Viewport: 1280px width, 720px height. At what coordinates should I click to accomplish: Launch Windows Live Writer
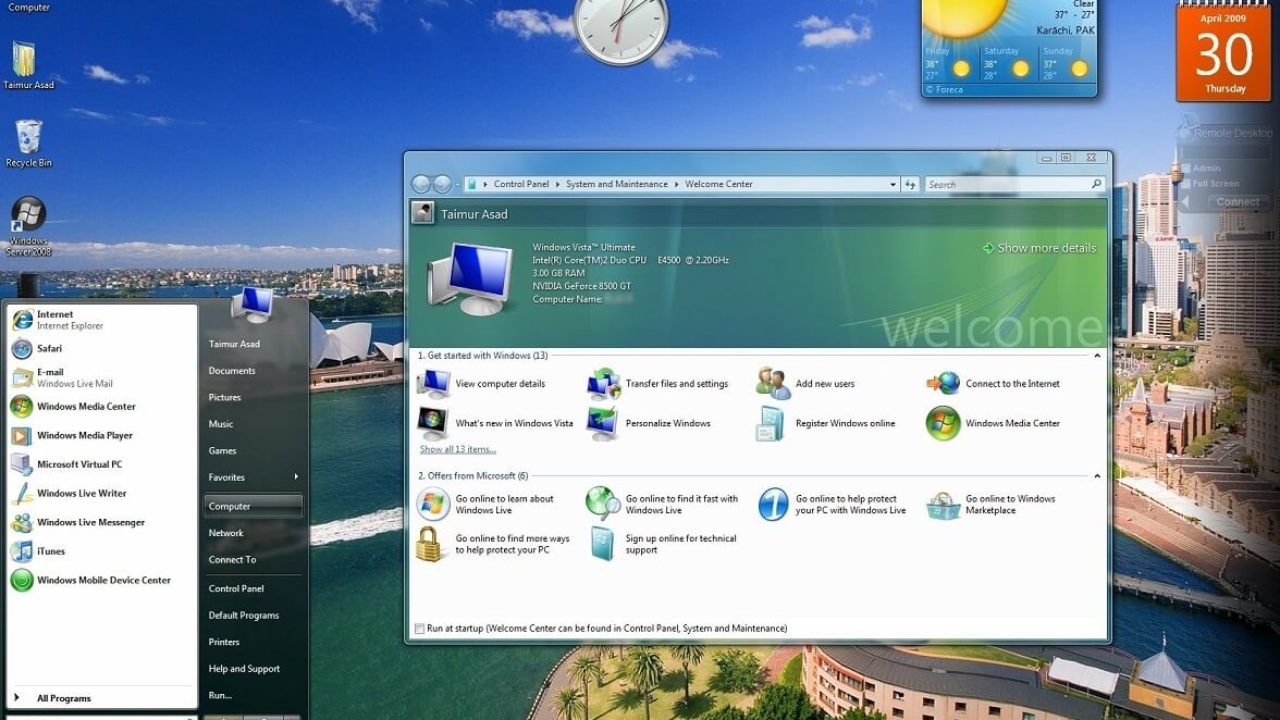100,494
